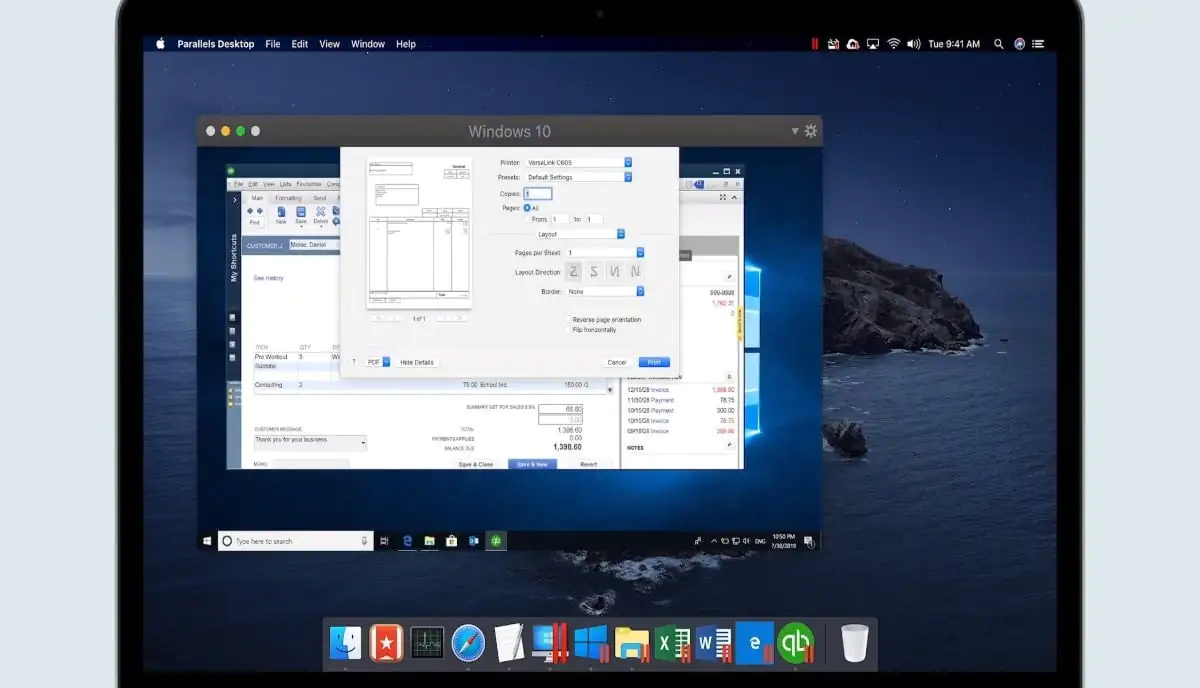Screen dimensions: 1200x688
Task: Click the Copies input field
Action: [537, 193]
